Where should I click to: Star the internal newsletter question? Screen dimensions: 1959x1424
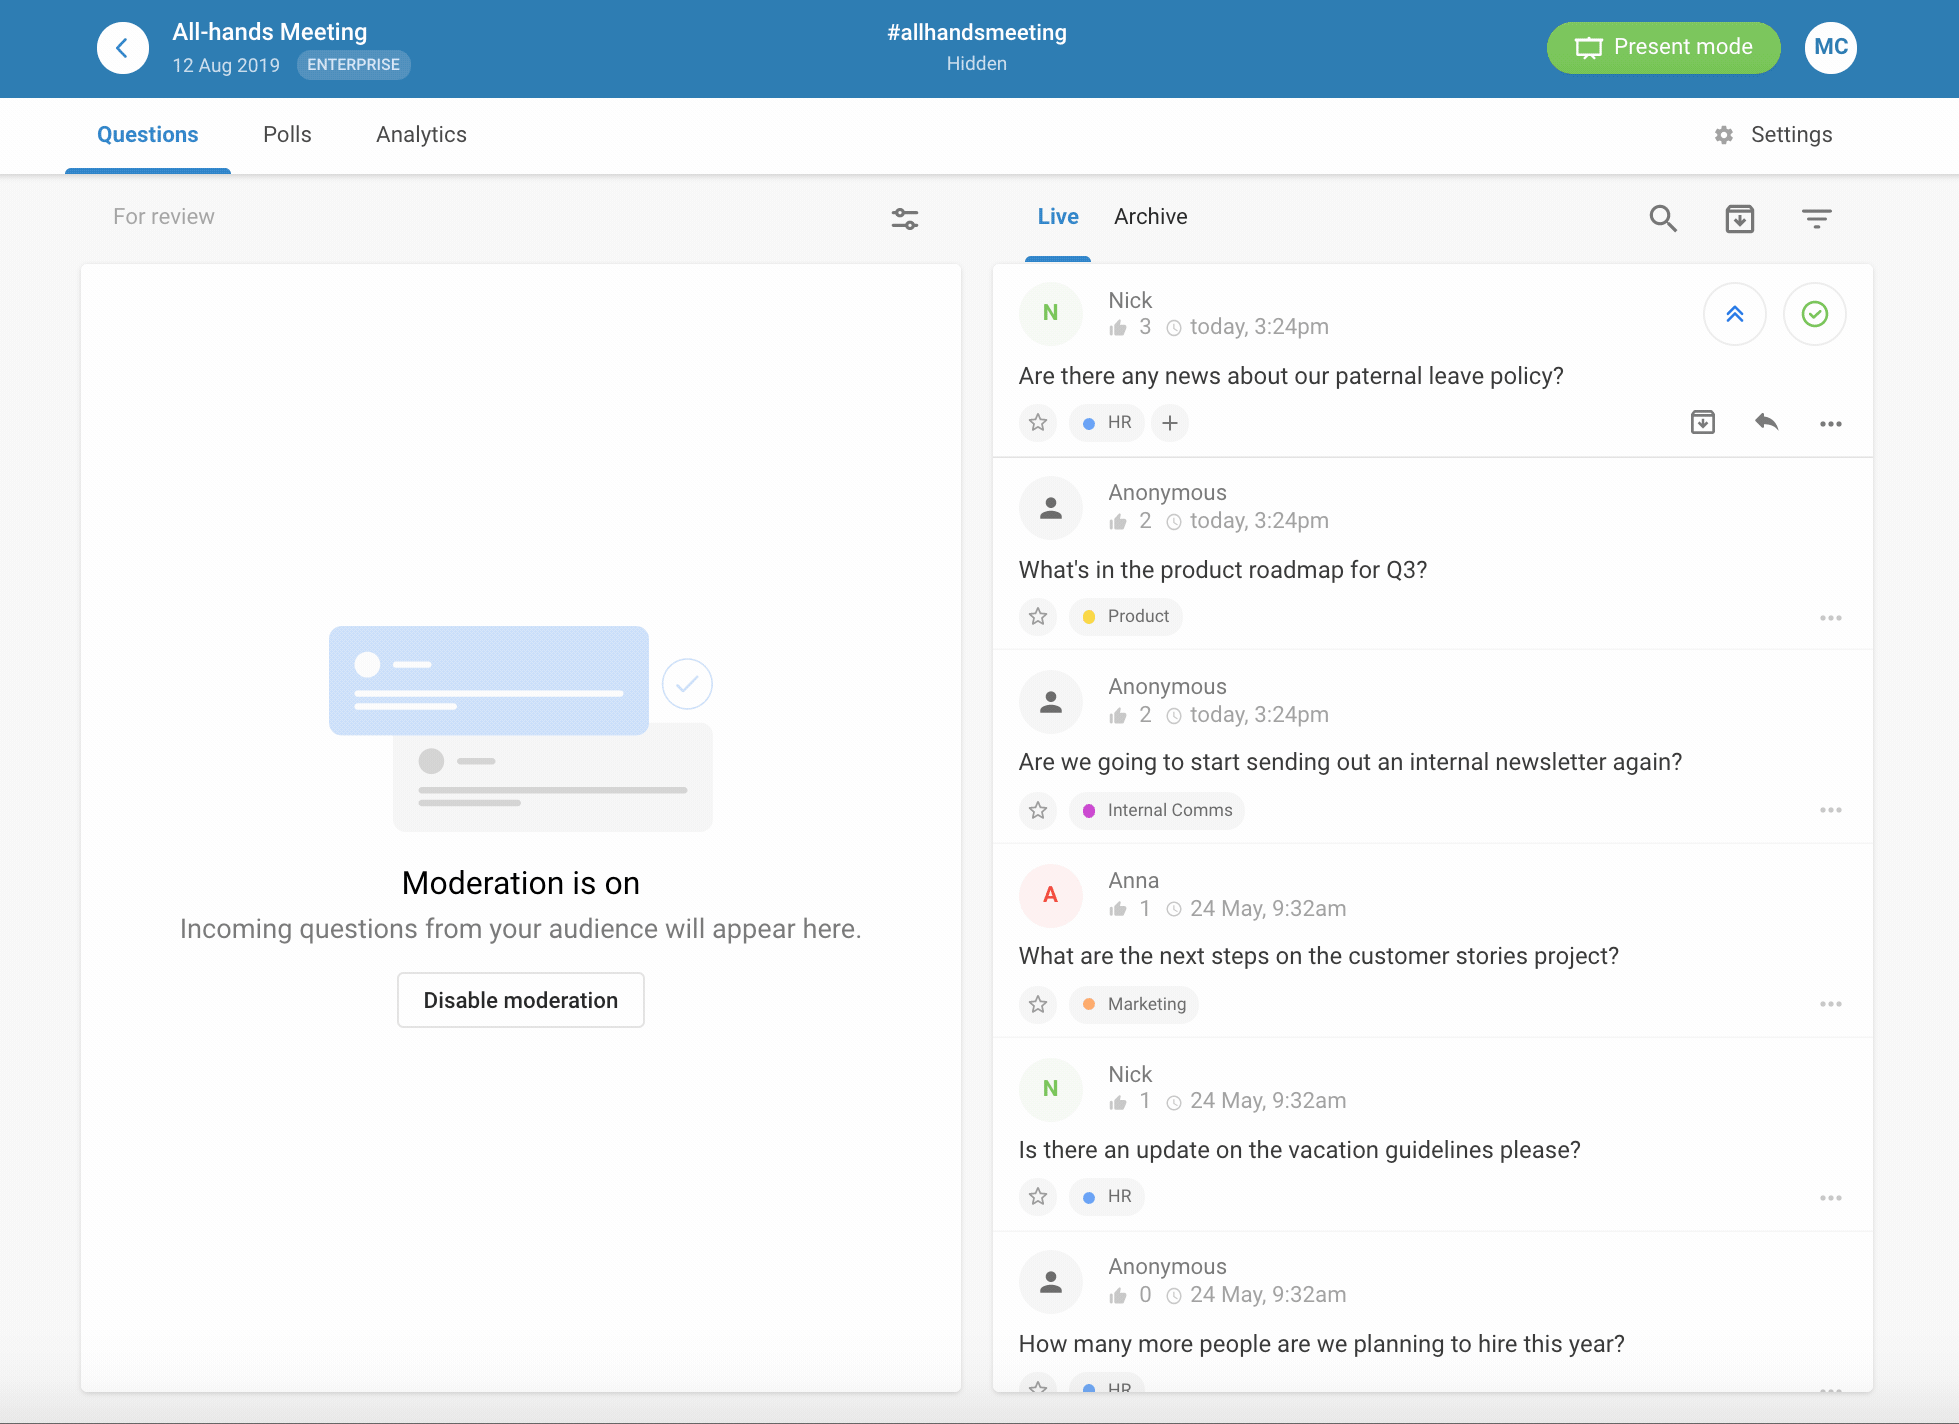point(1038,810)
